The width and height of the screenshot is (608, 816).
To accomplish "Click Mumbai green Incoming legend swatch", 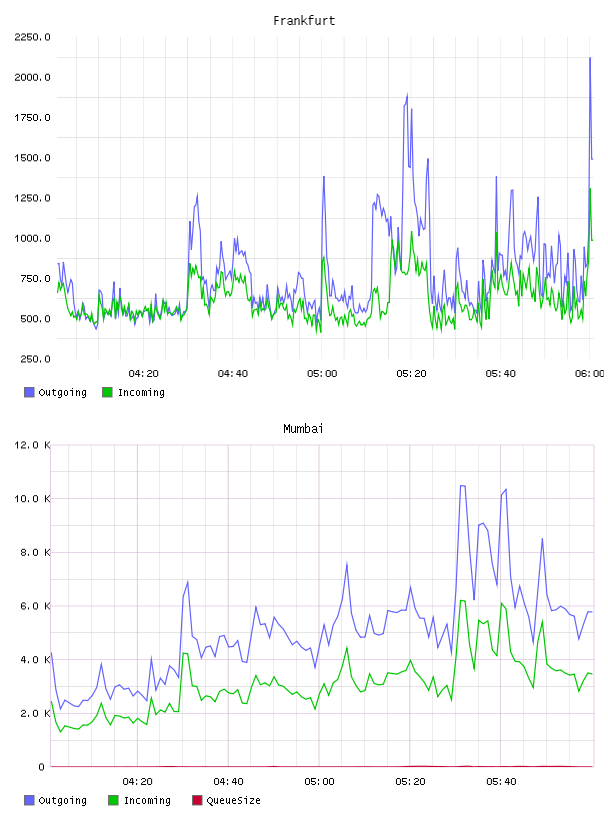I will [x=113, y=800].
